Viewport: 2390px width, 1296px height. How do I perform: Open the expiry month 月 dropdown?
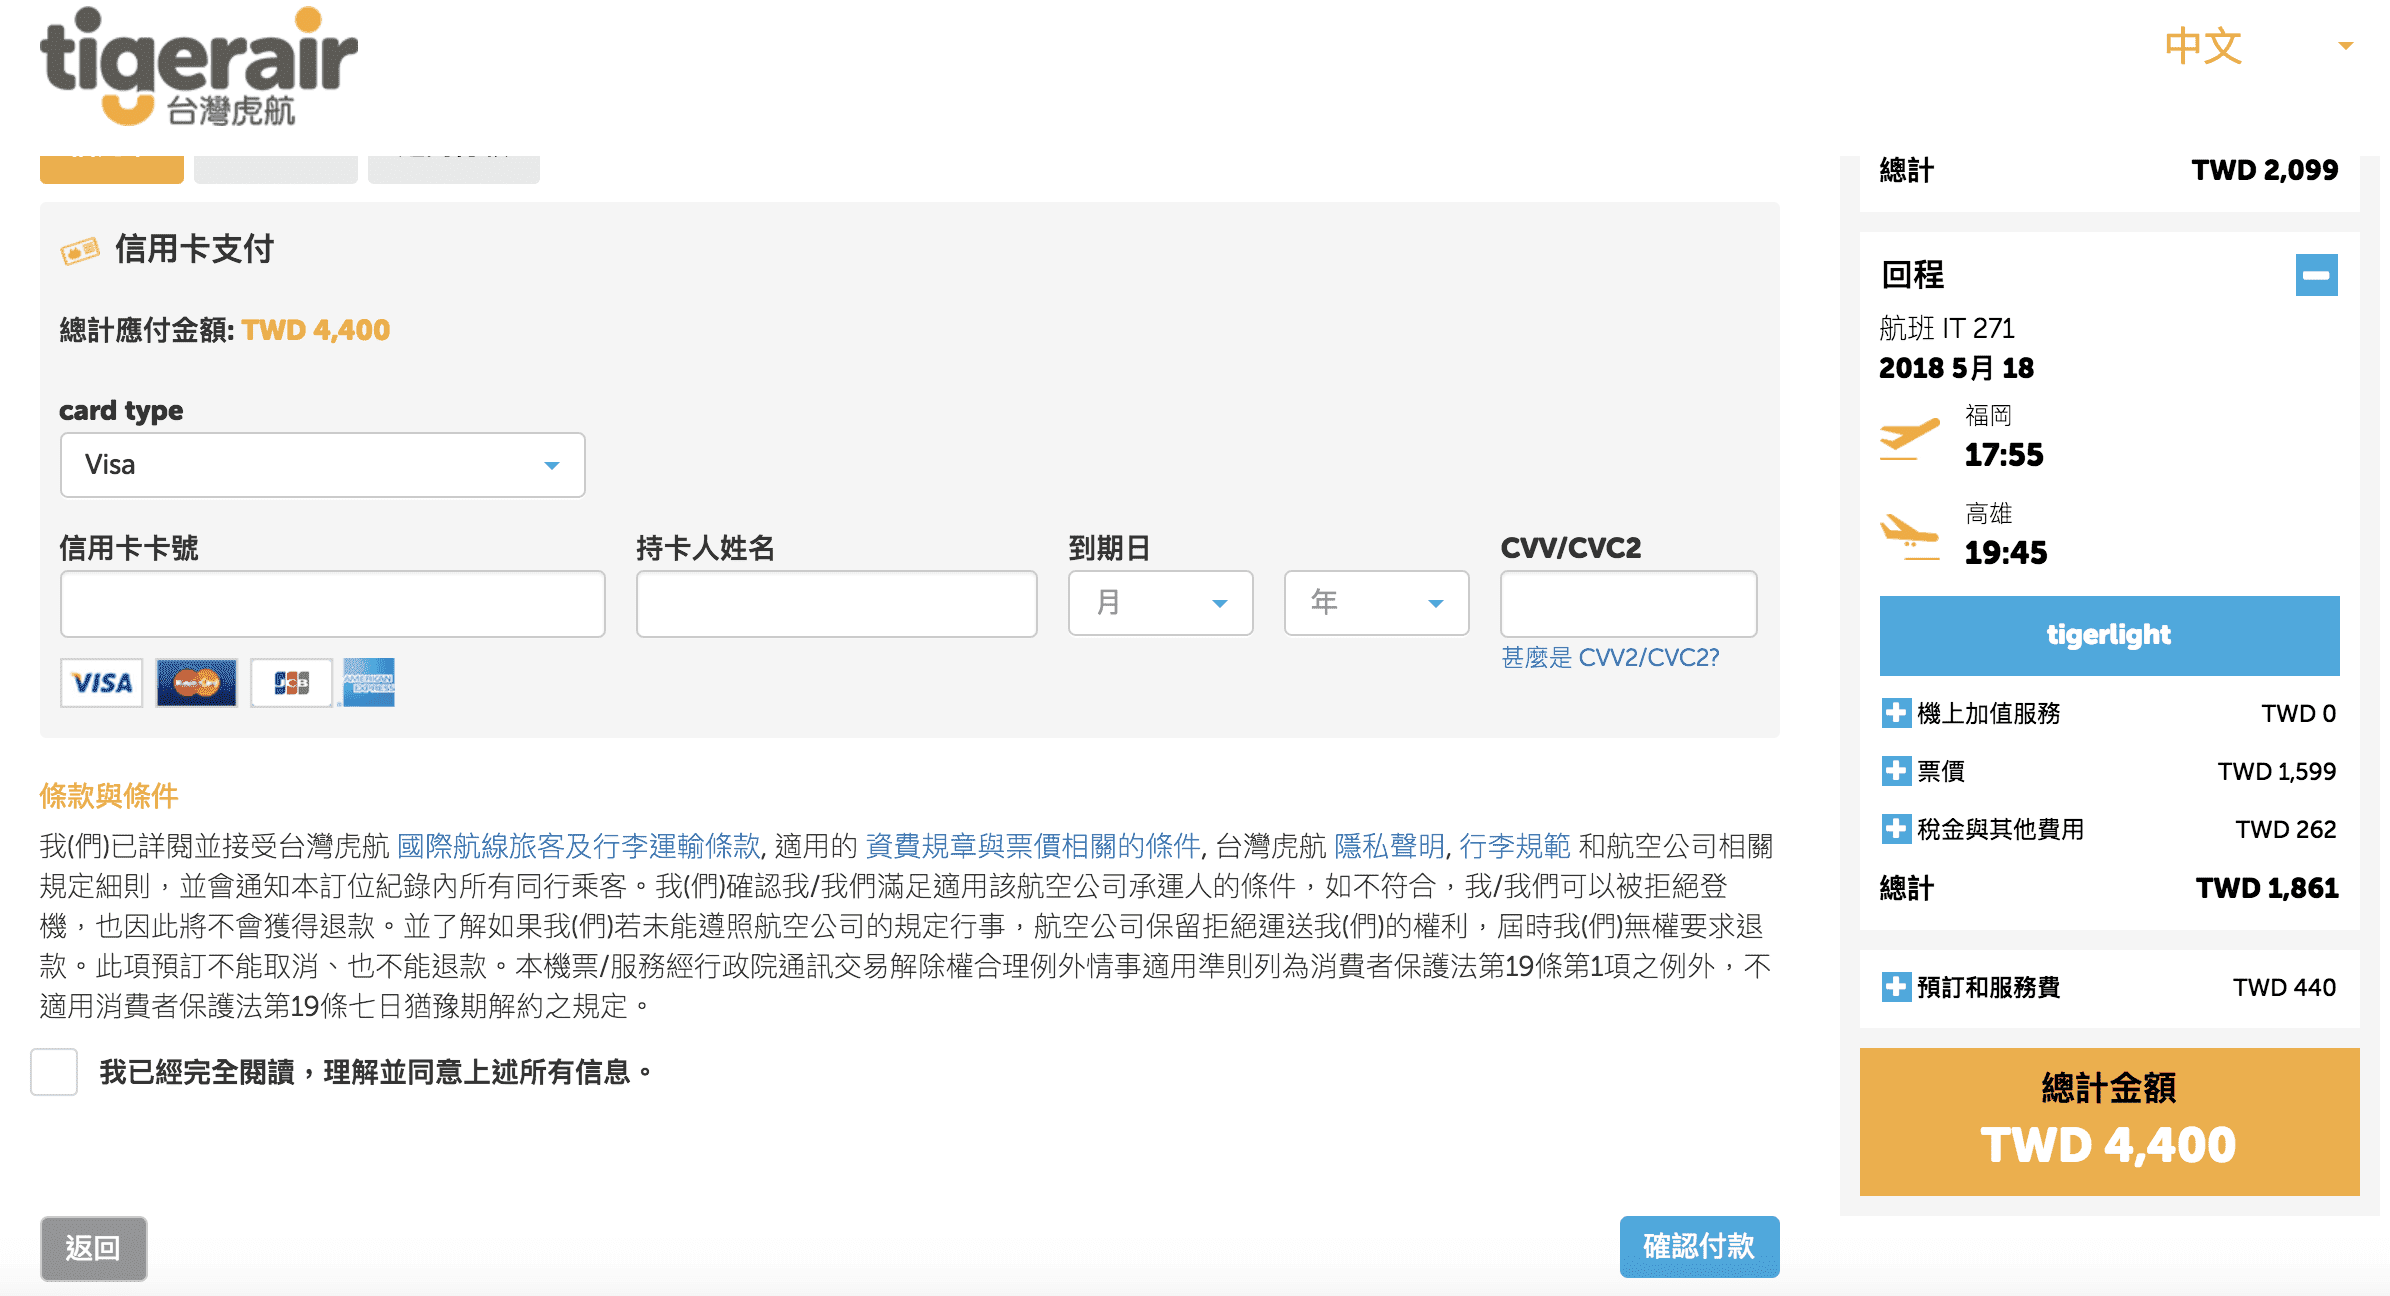coord(1160,603)
